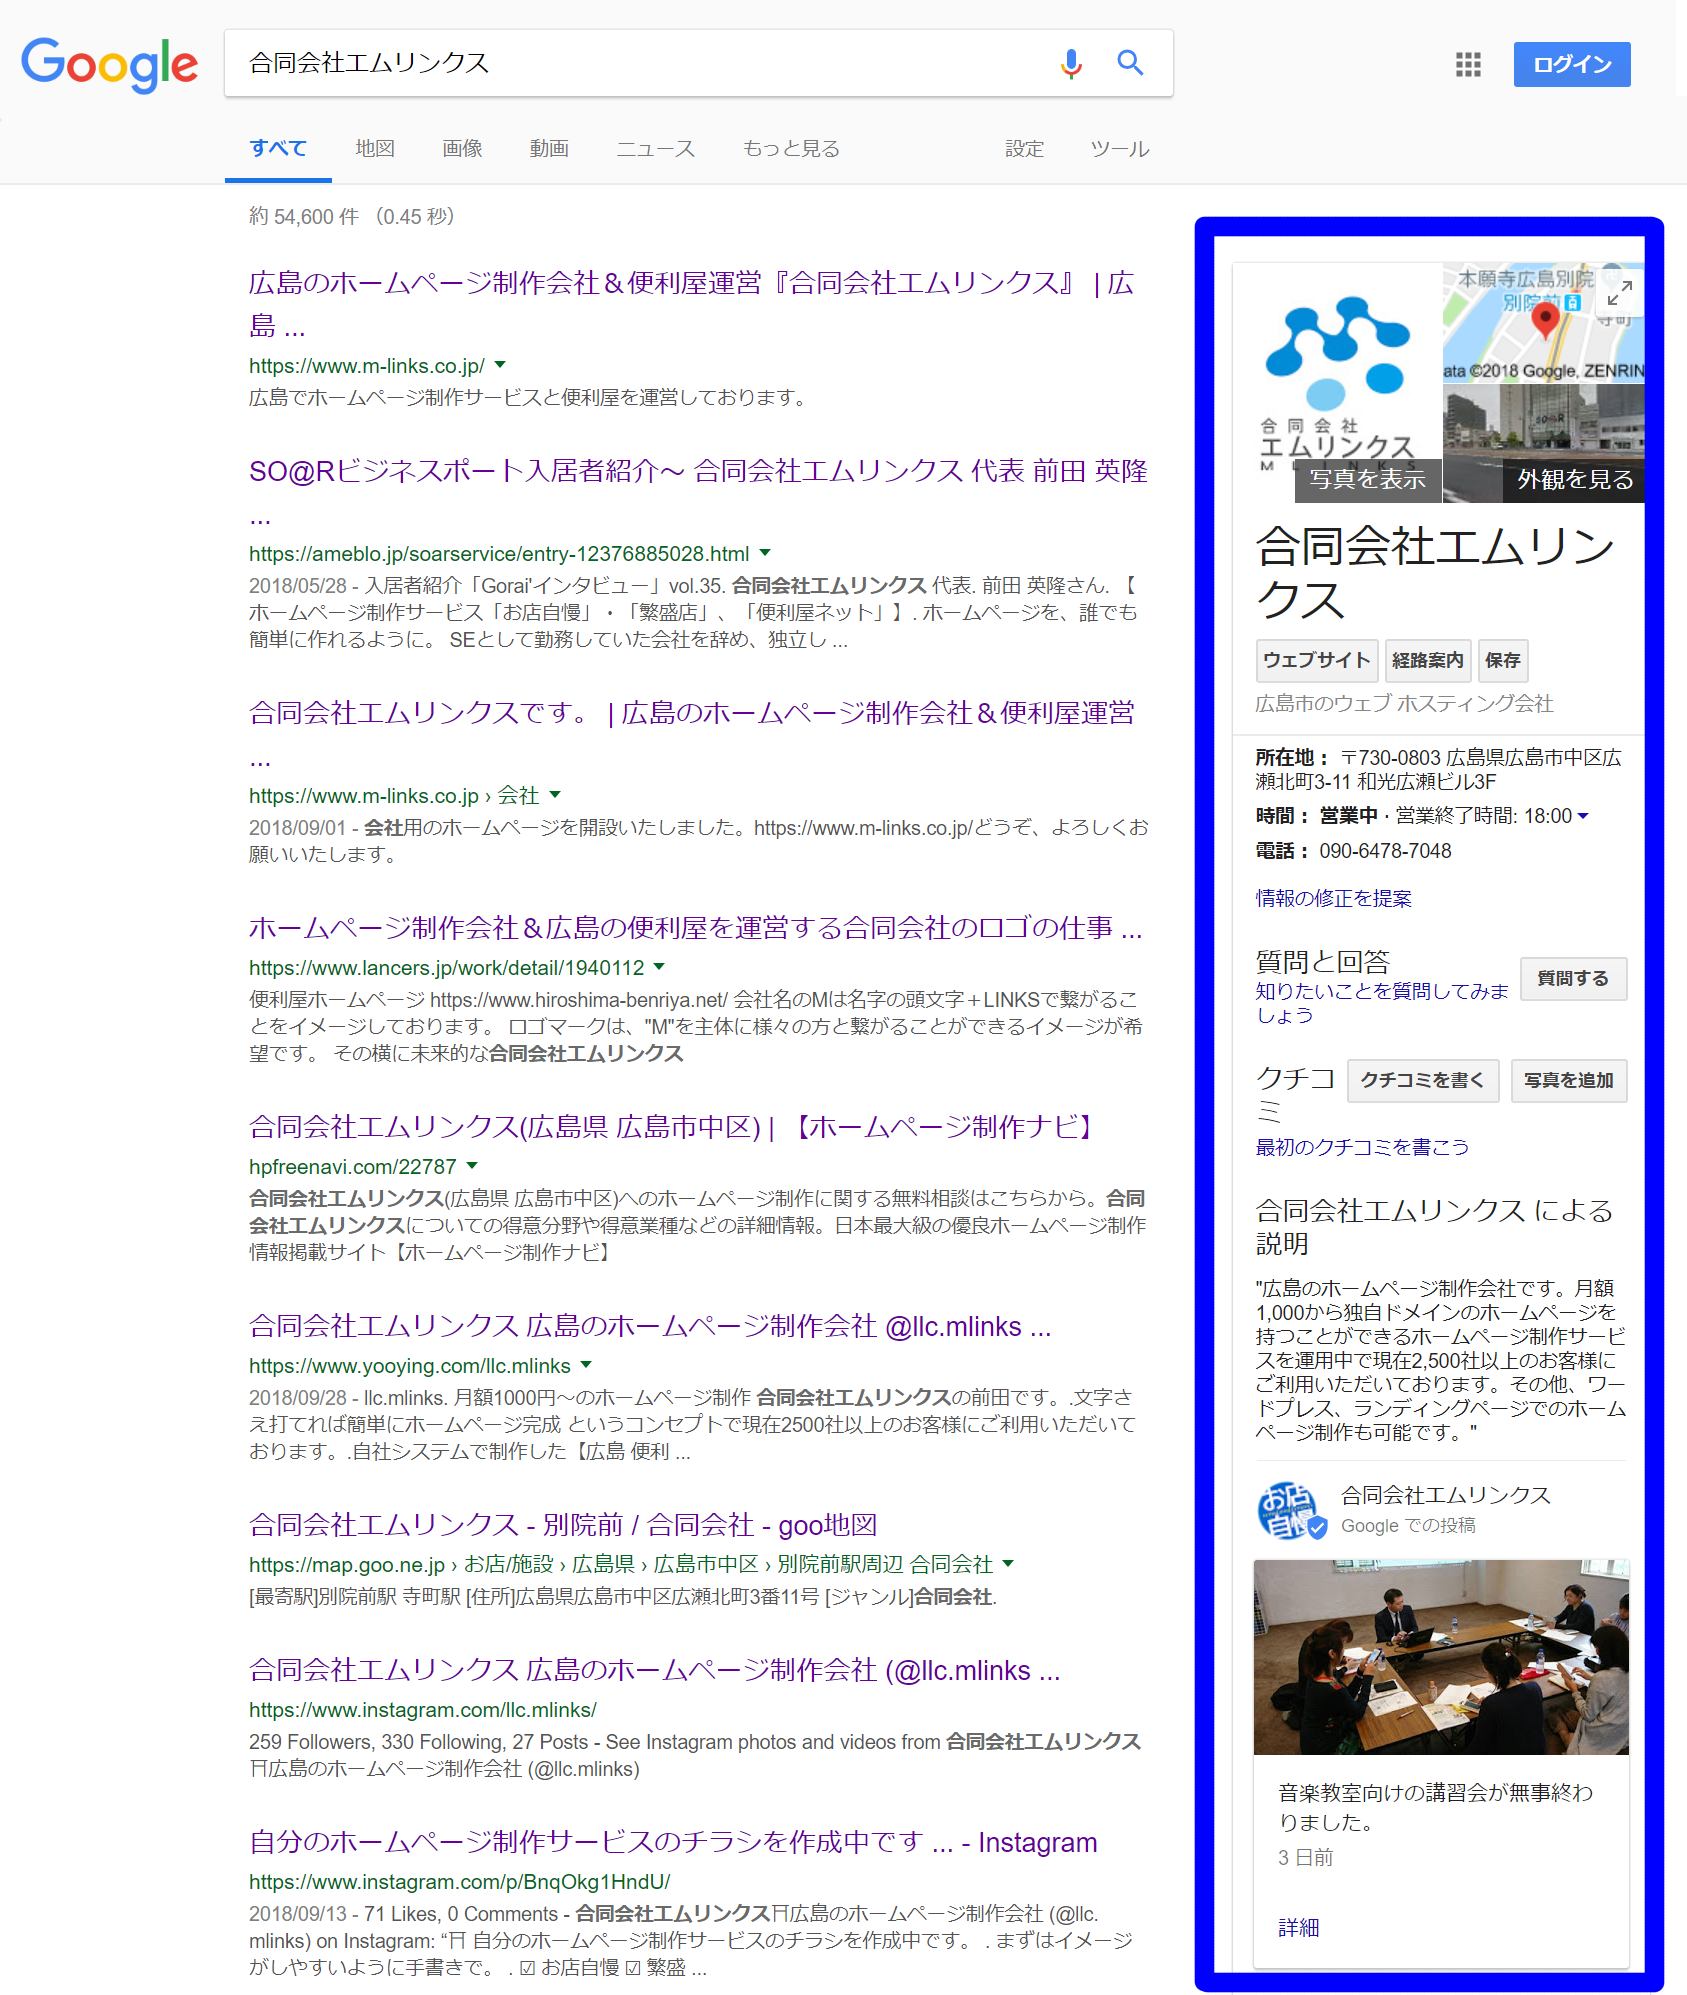This screenshot has height=1995, width=1687.
Task: Expand business hours dropdown at 18:00
Action: click(x=1583, y=816)
